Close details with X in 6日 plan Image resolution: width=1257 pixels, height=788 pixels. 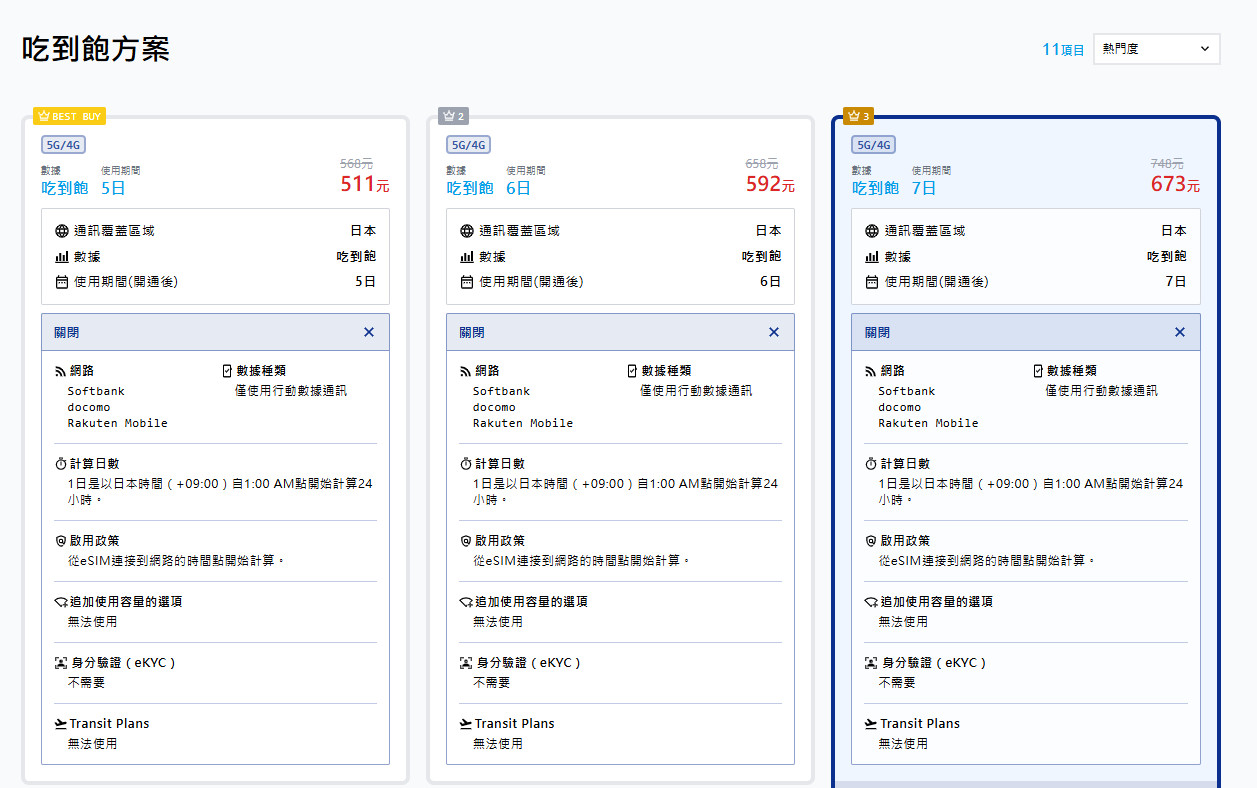pyautogui.click(x=773, y=332)
